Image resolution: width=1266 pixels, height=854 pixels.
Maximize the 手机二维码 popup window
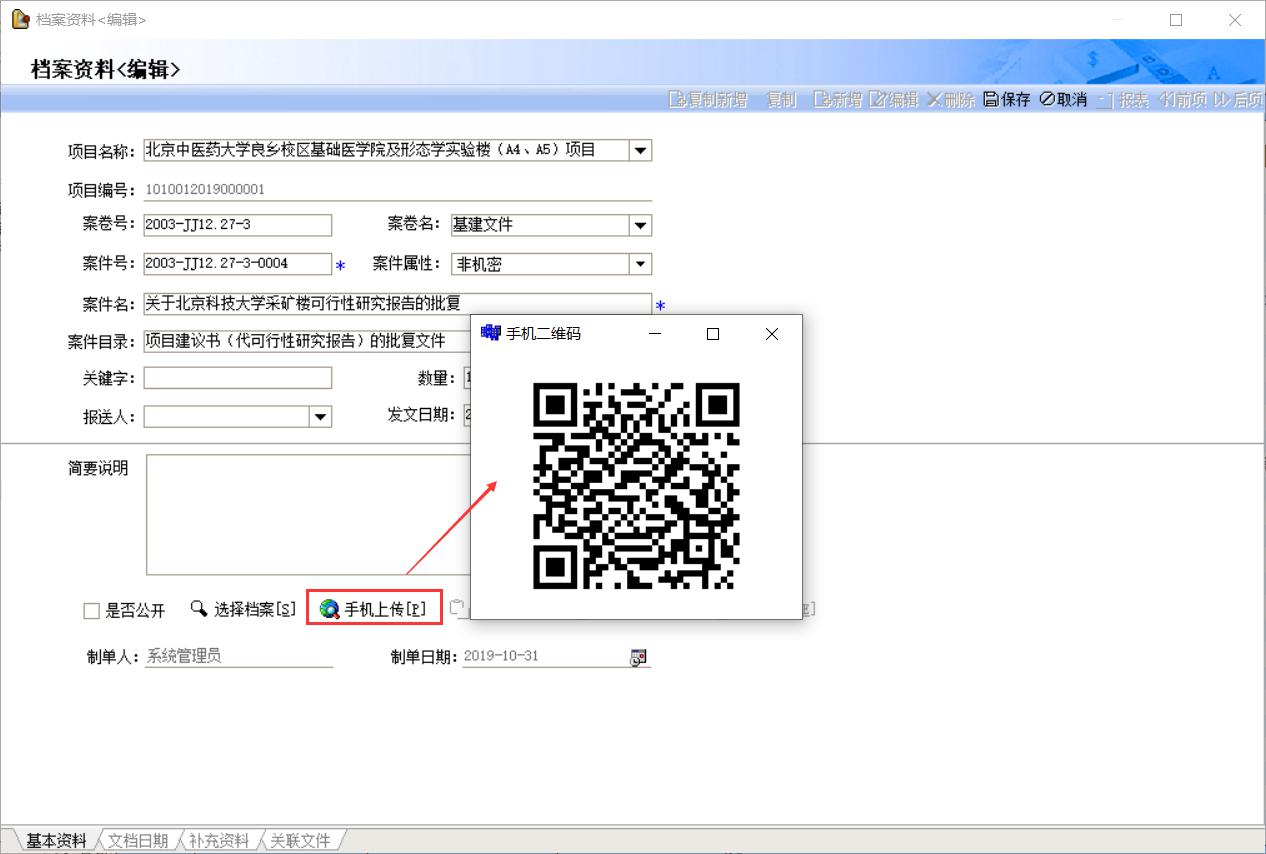713,334
